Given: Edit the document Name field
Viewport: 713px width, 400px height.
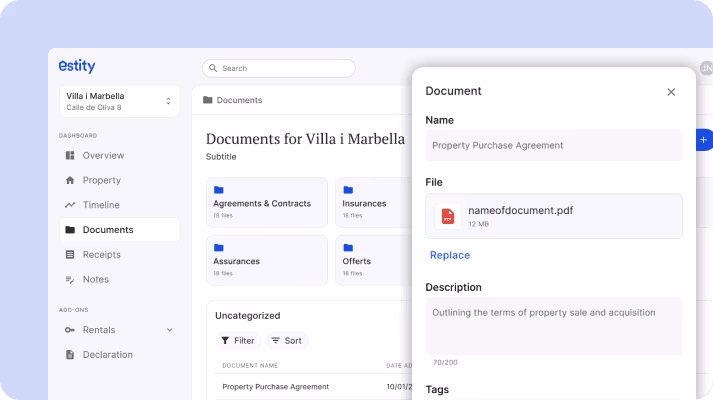Looking at the screenshot, I should [554, 145].
